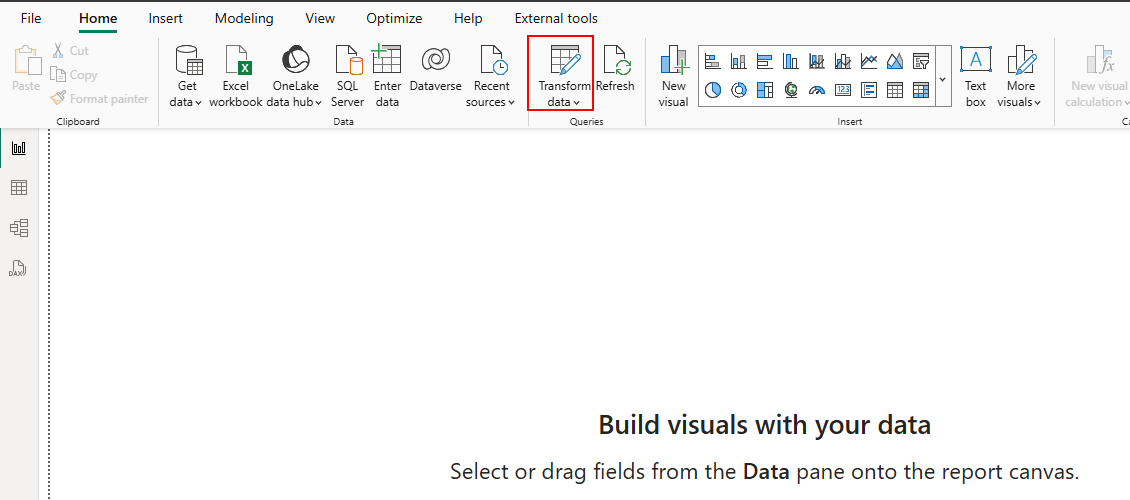Viewport: 1130px width, 500px height.
Task: Open Model view from left sidebar
Action: point(19,228)
